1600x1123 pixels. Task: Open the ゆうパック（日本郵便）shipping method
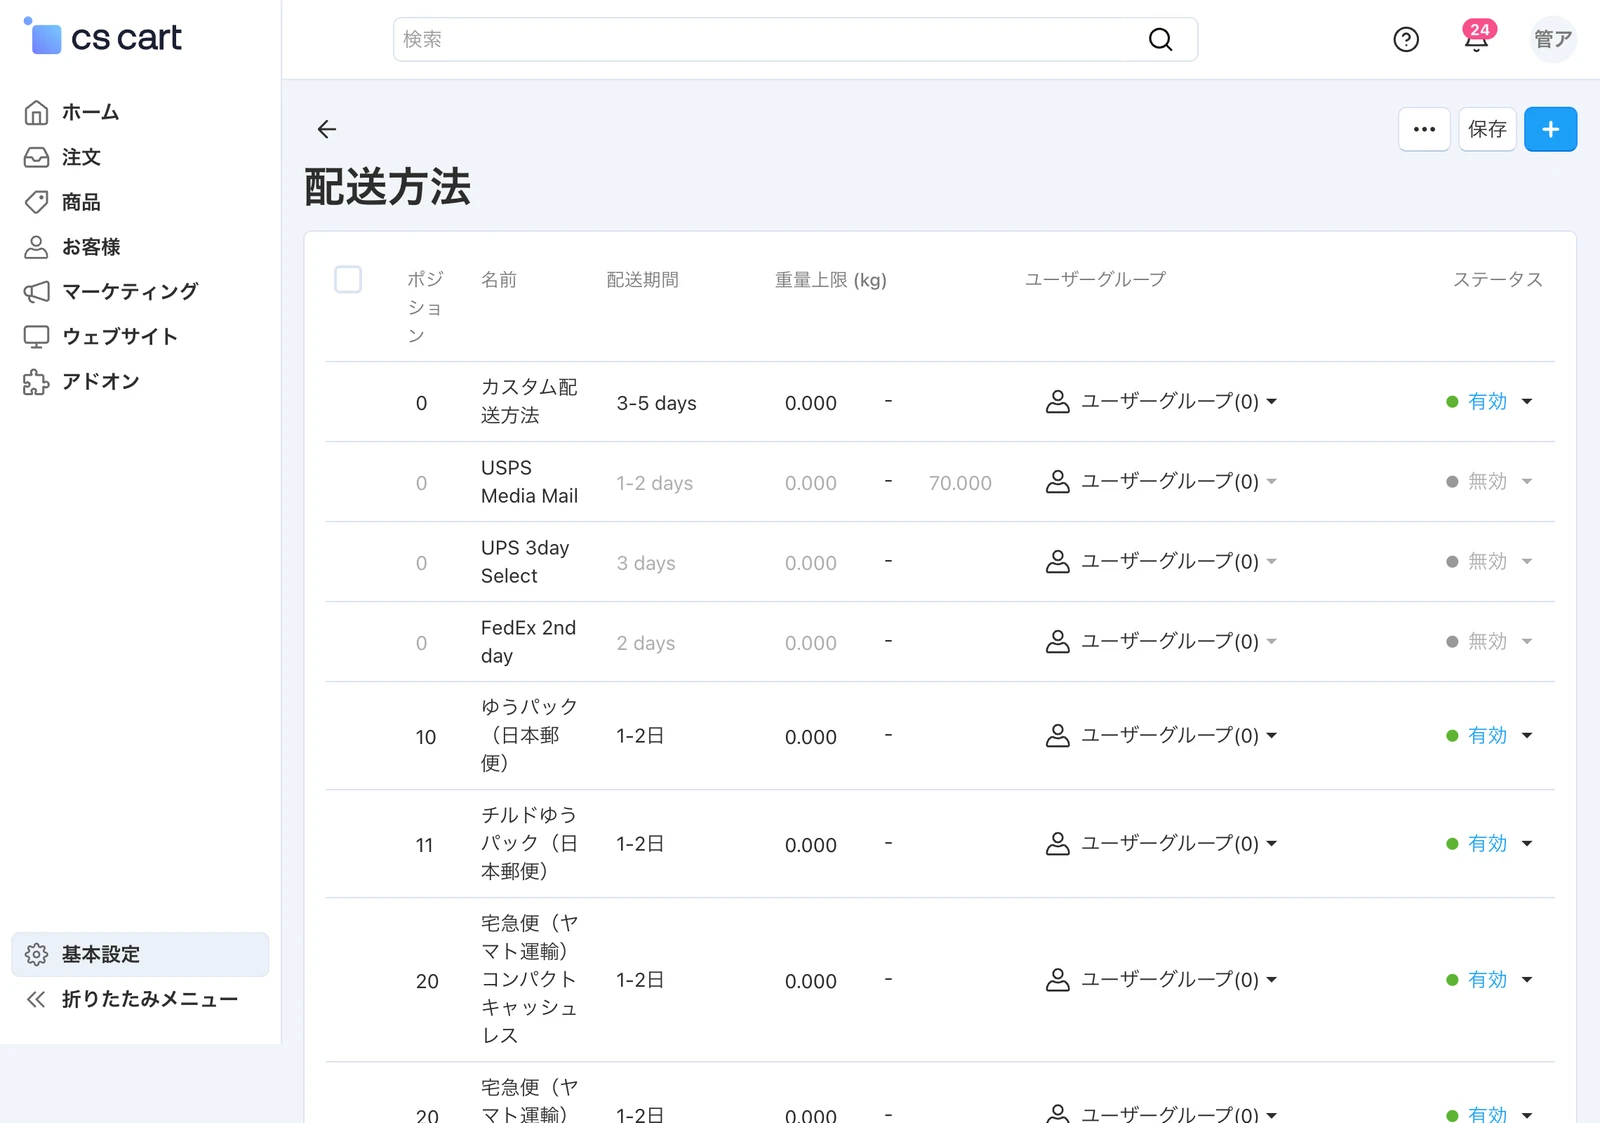[x=529, y=735]
